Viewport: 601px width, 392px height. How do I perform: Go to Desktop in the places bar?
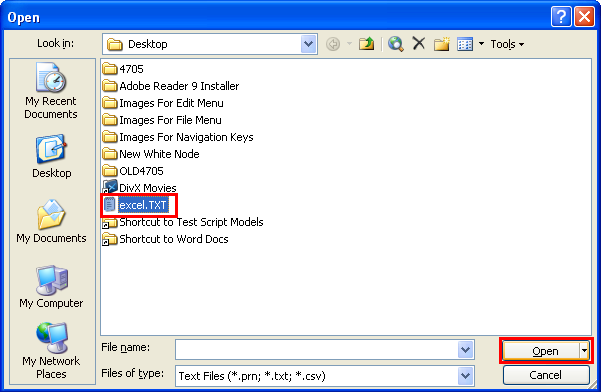pos(51,156)
